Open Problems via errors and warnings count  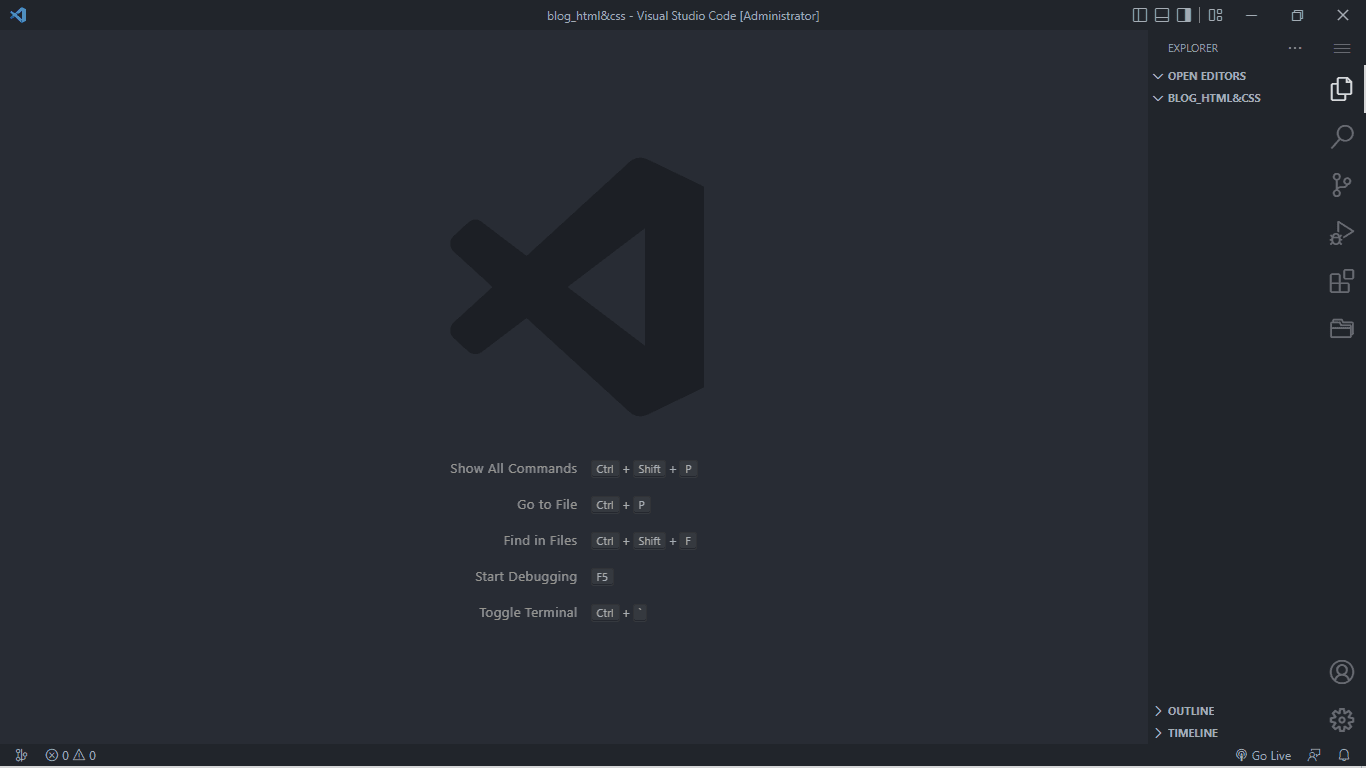(71, 755)
